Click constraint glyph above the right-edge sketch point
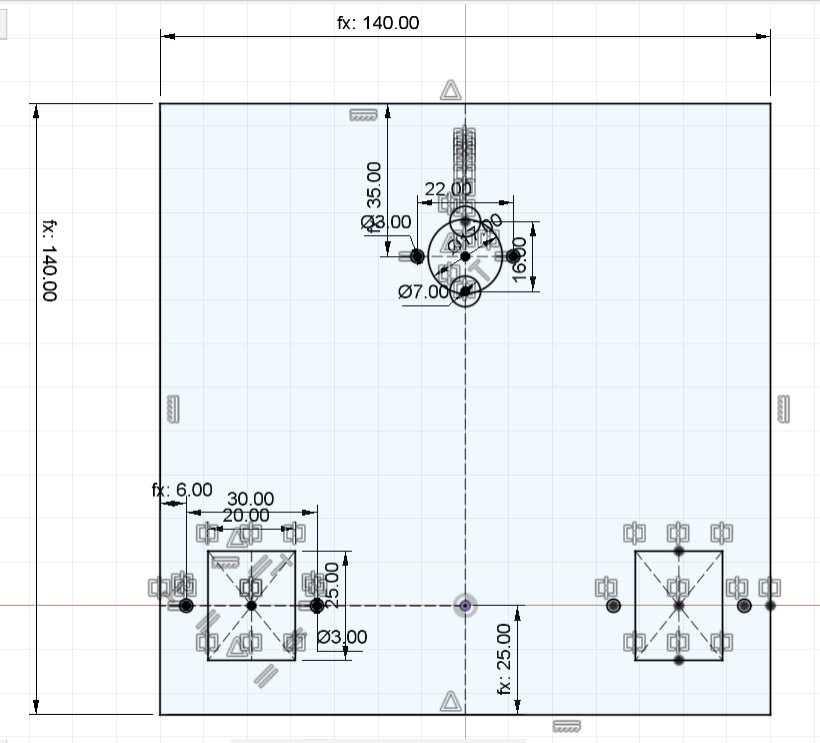Image resolution: width=820 pixels, height=743 pixels. click(770, 587)
